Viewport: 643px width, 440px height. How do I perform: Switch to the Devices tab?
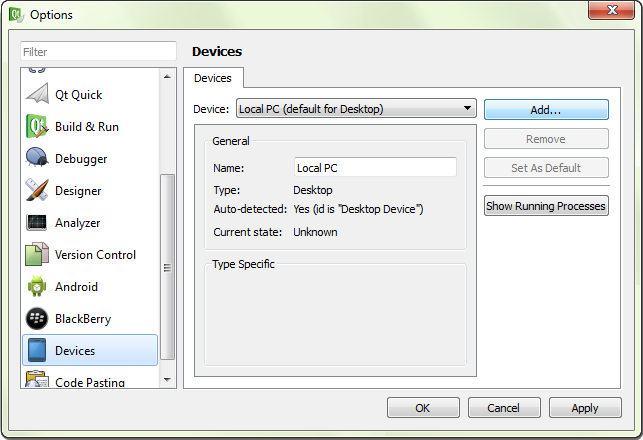212,78
